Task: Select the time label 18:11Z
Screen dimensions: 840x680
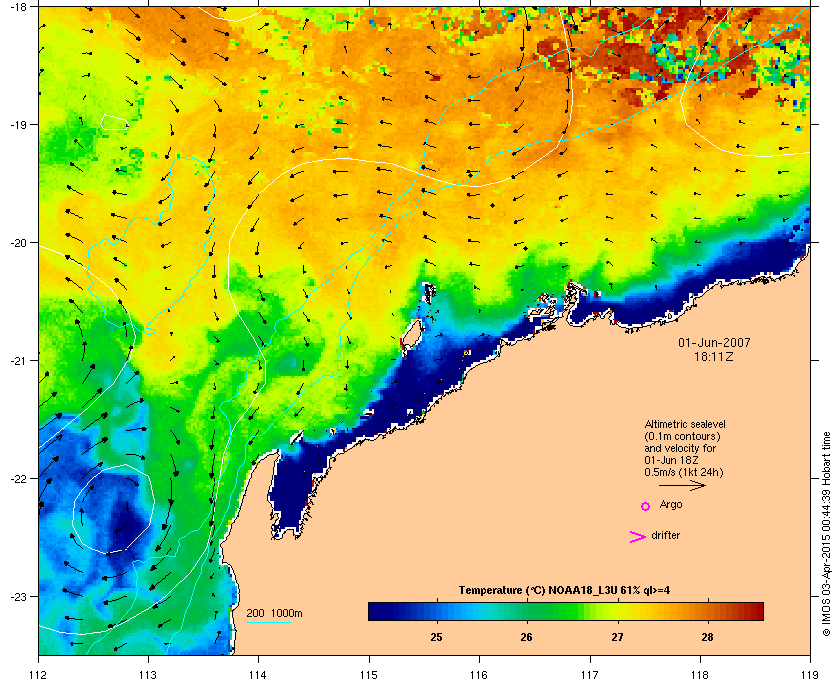Action: click(x=714, y=356)
